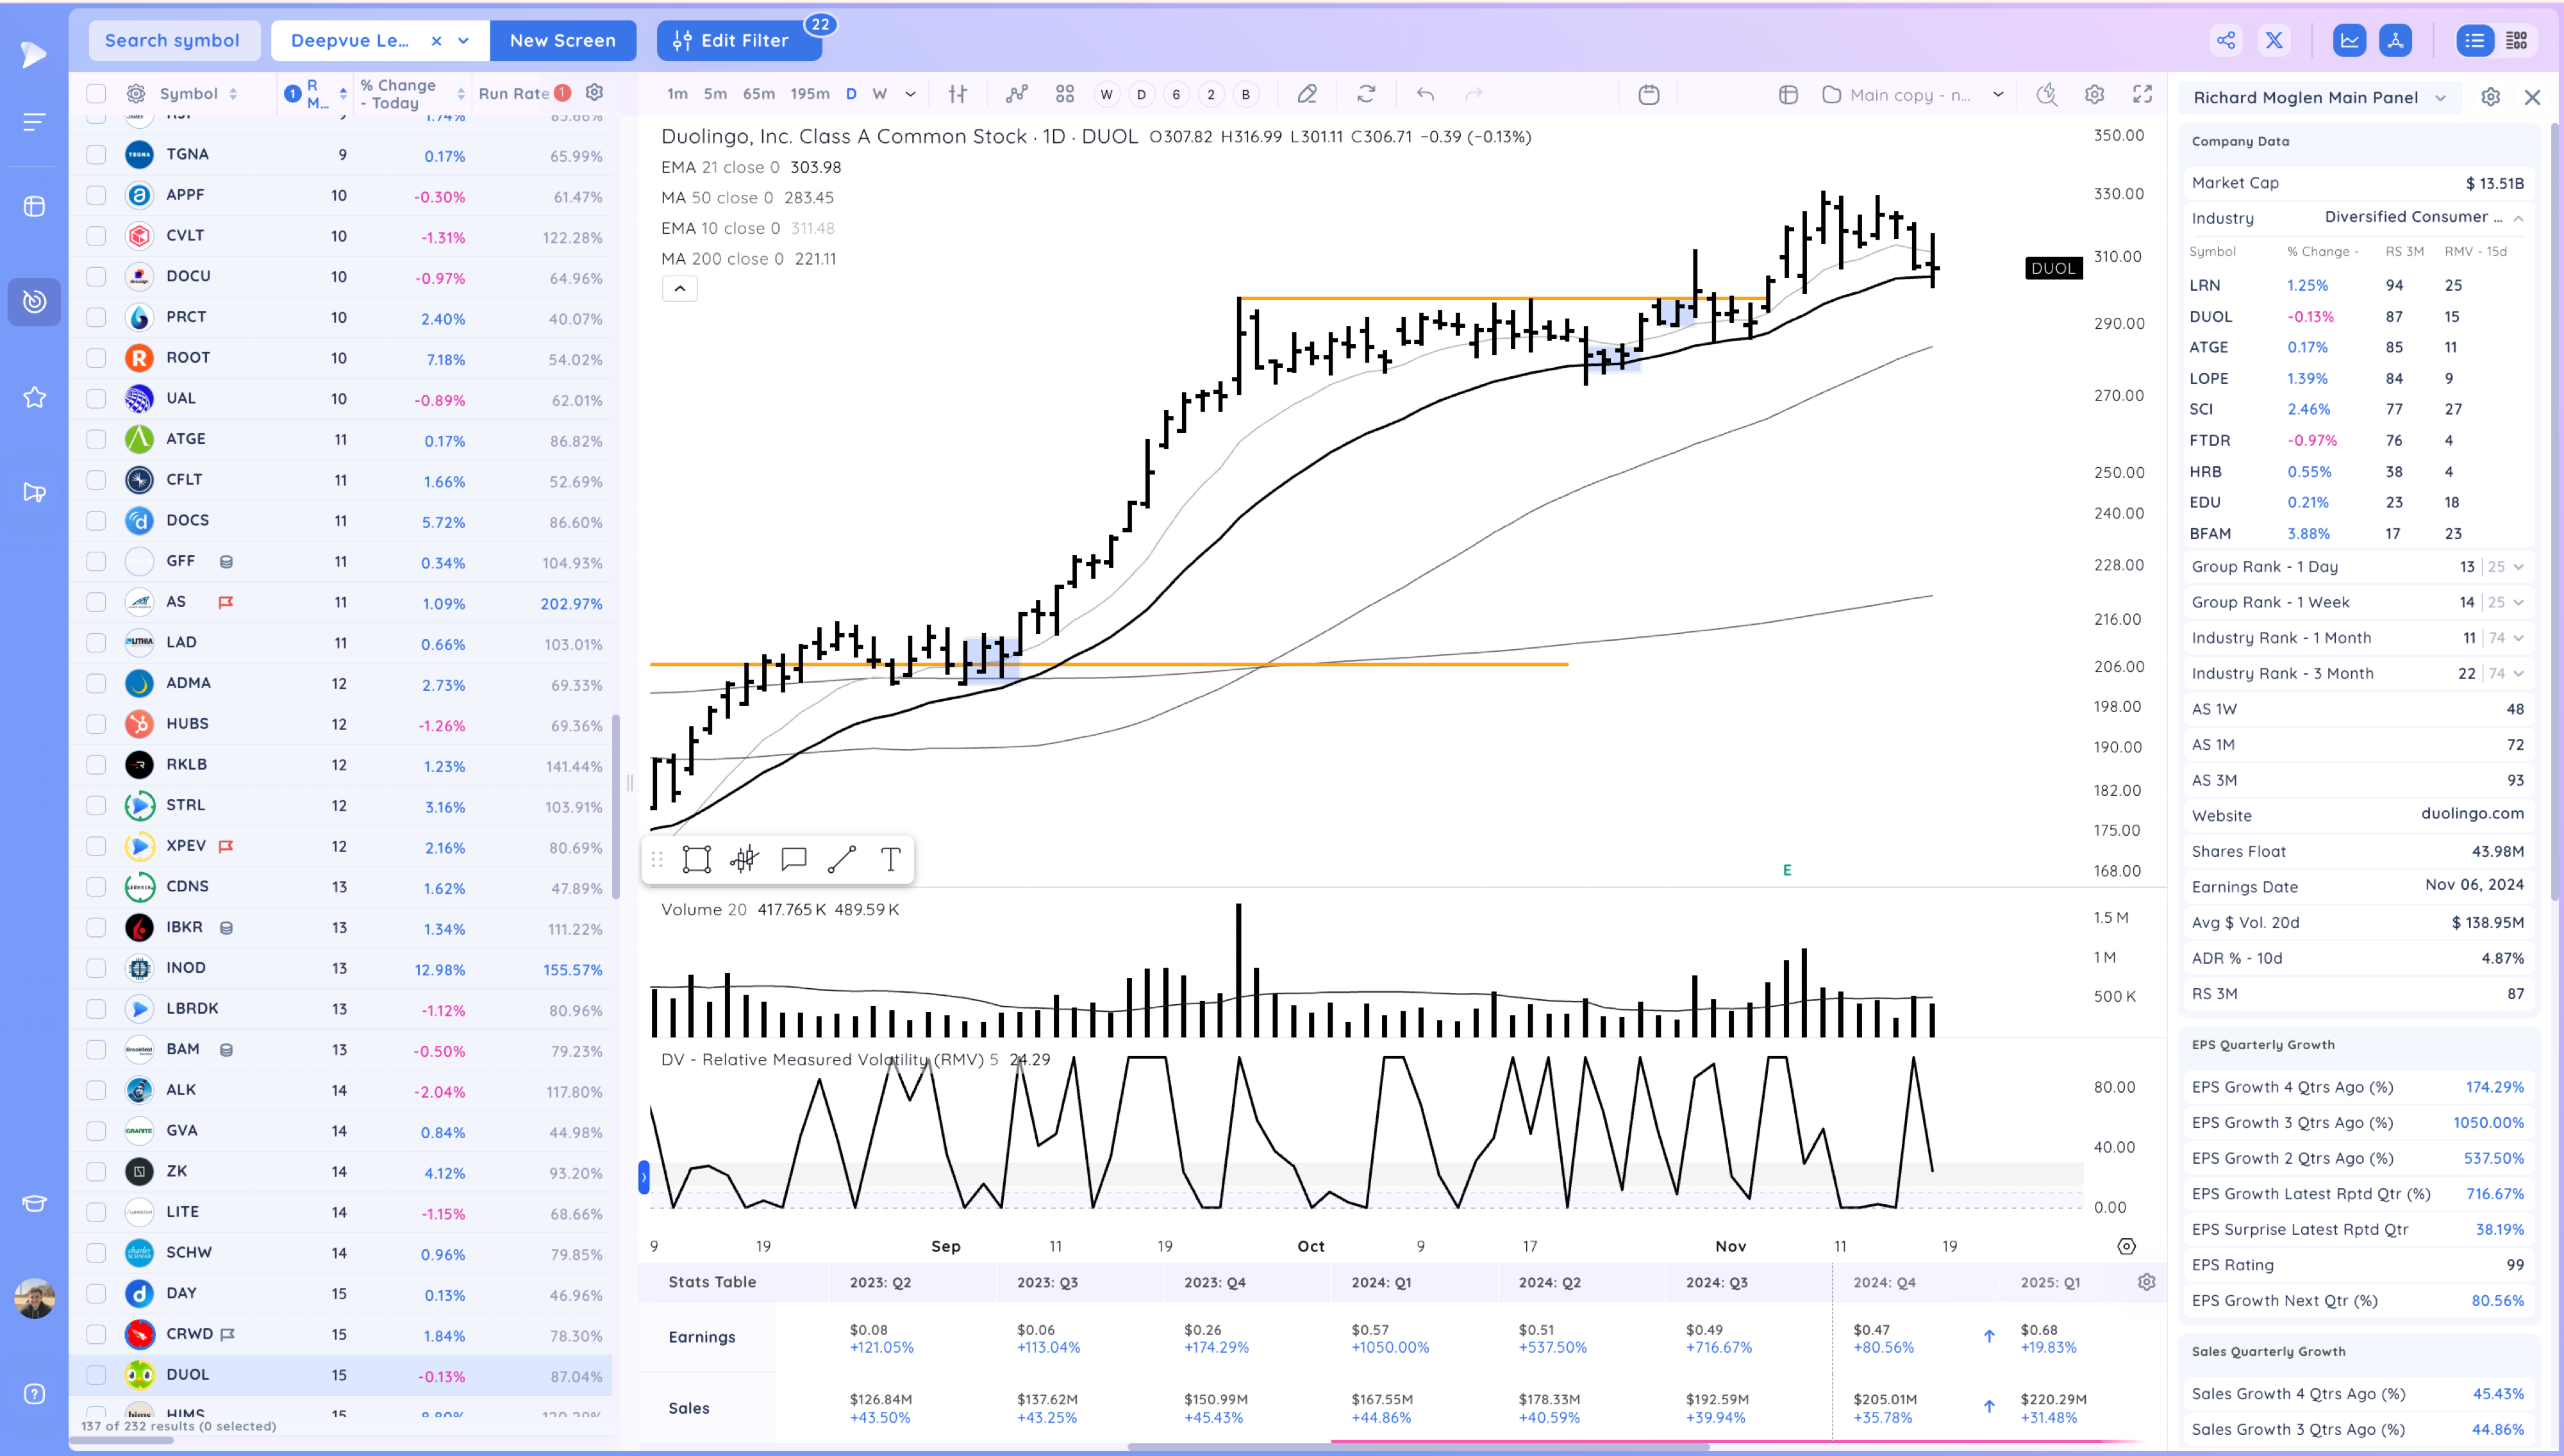The image size is (2564, 1456).
Task: Expand Group Rank - 1 Week row
Action: point(2518,602)
